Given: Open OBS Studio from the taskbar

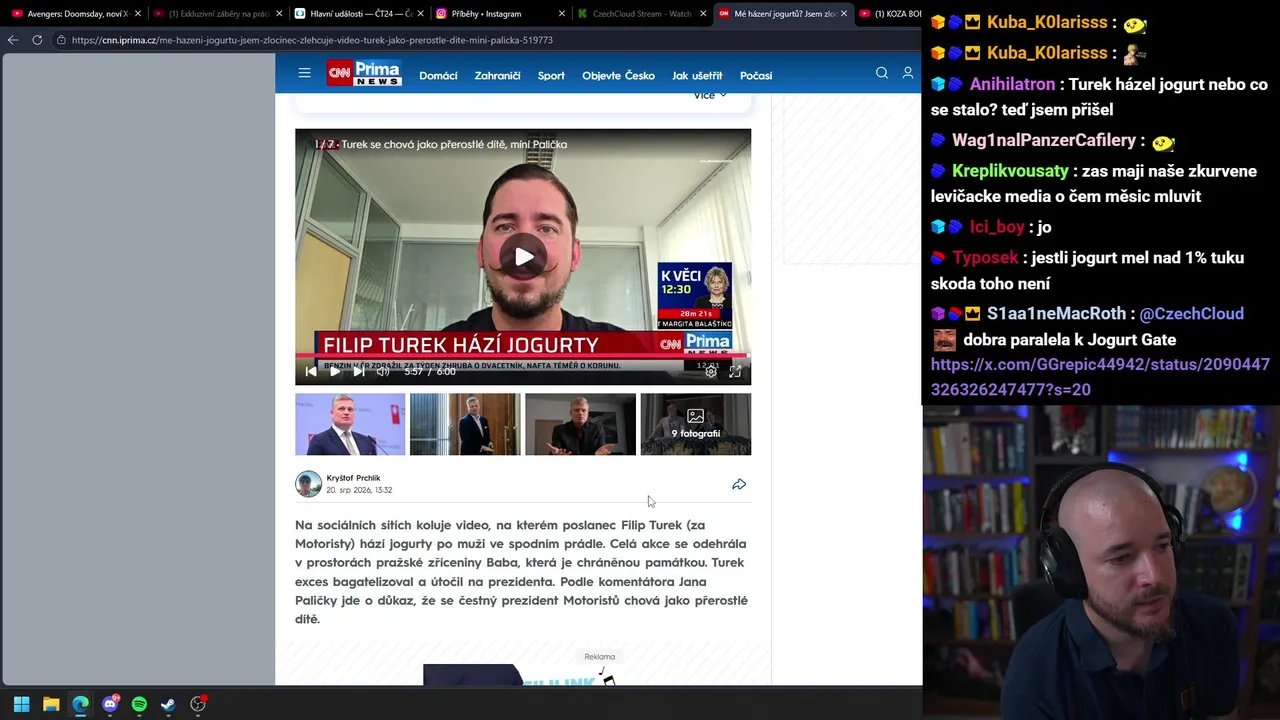Looking at the screenshot, I should point(198,704).
